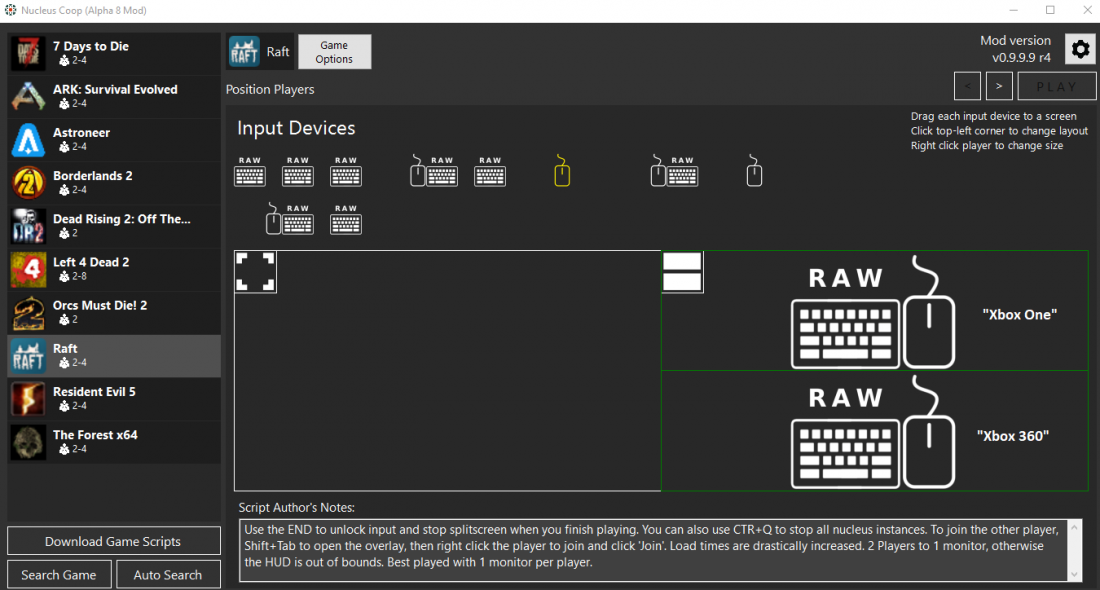Select the yellow highlighted mouse device
The image size is (1100, 590).
coord(562,172)
